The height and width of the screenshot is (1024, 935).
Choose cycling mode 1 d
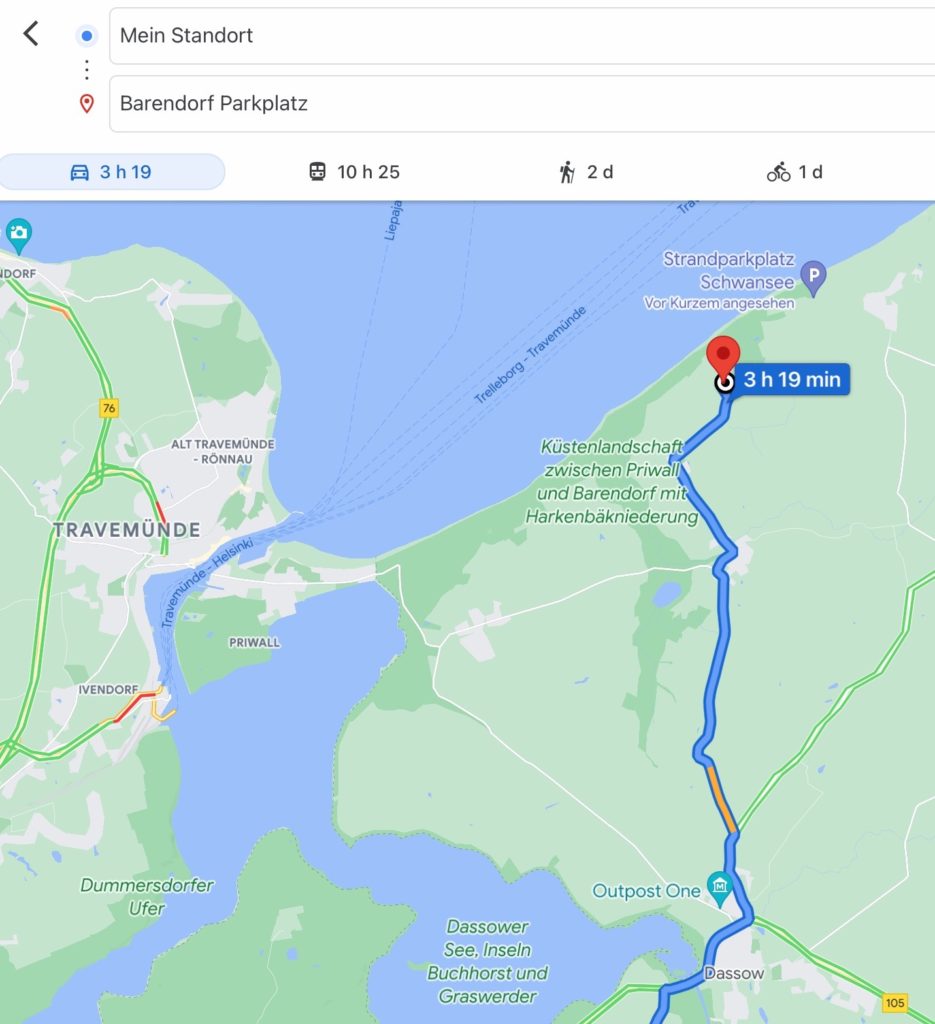pyautogui.click(x=795, y=172)
